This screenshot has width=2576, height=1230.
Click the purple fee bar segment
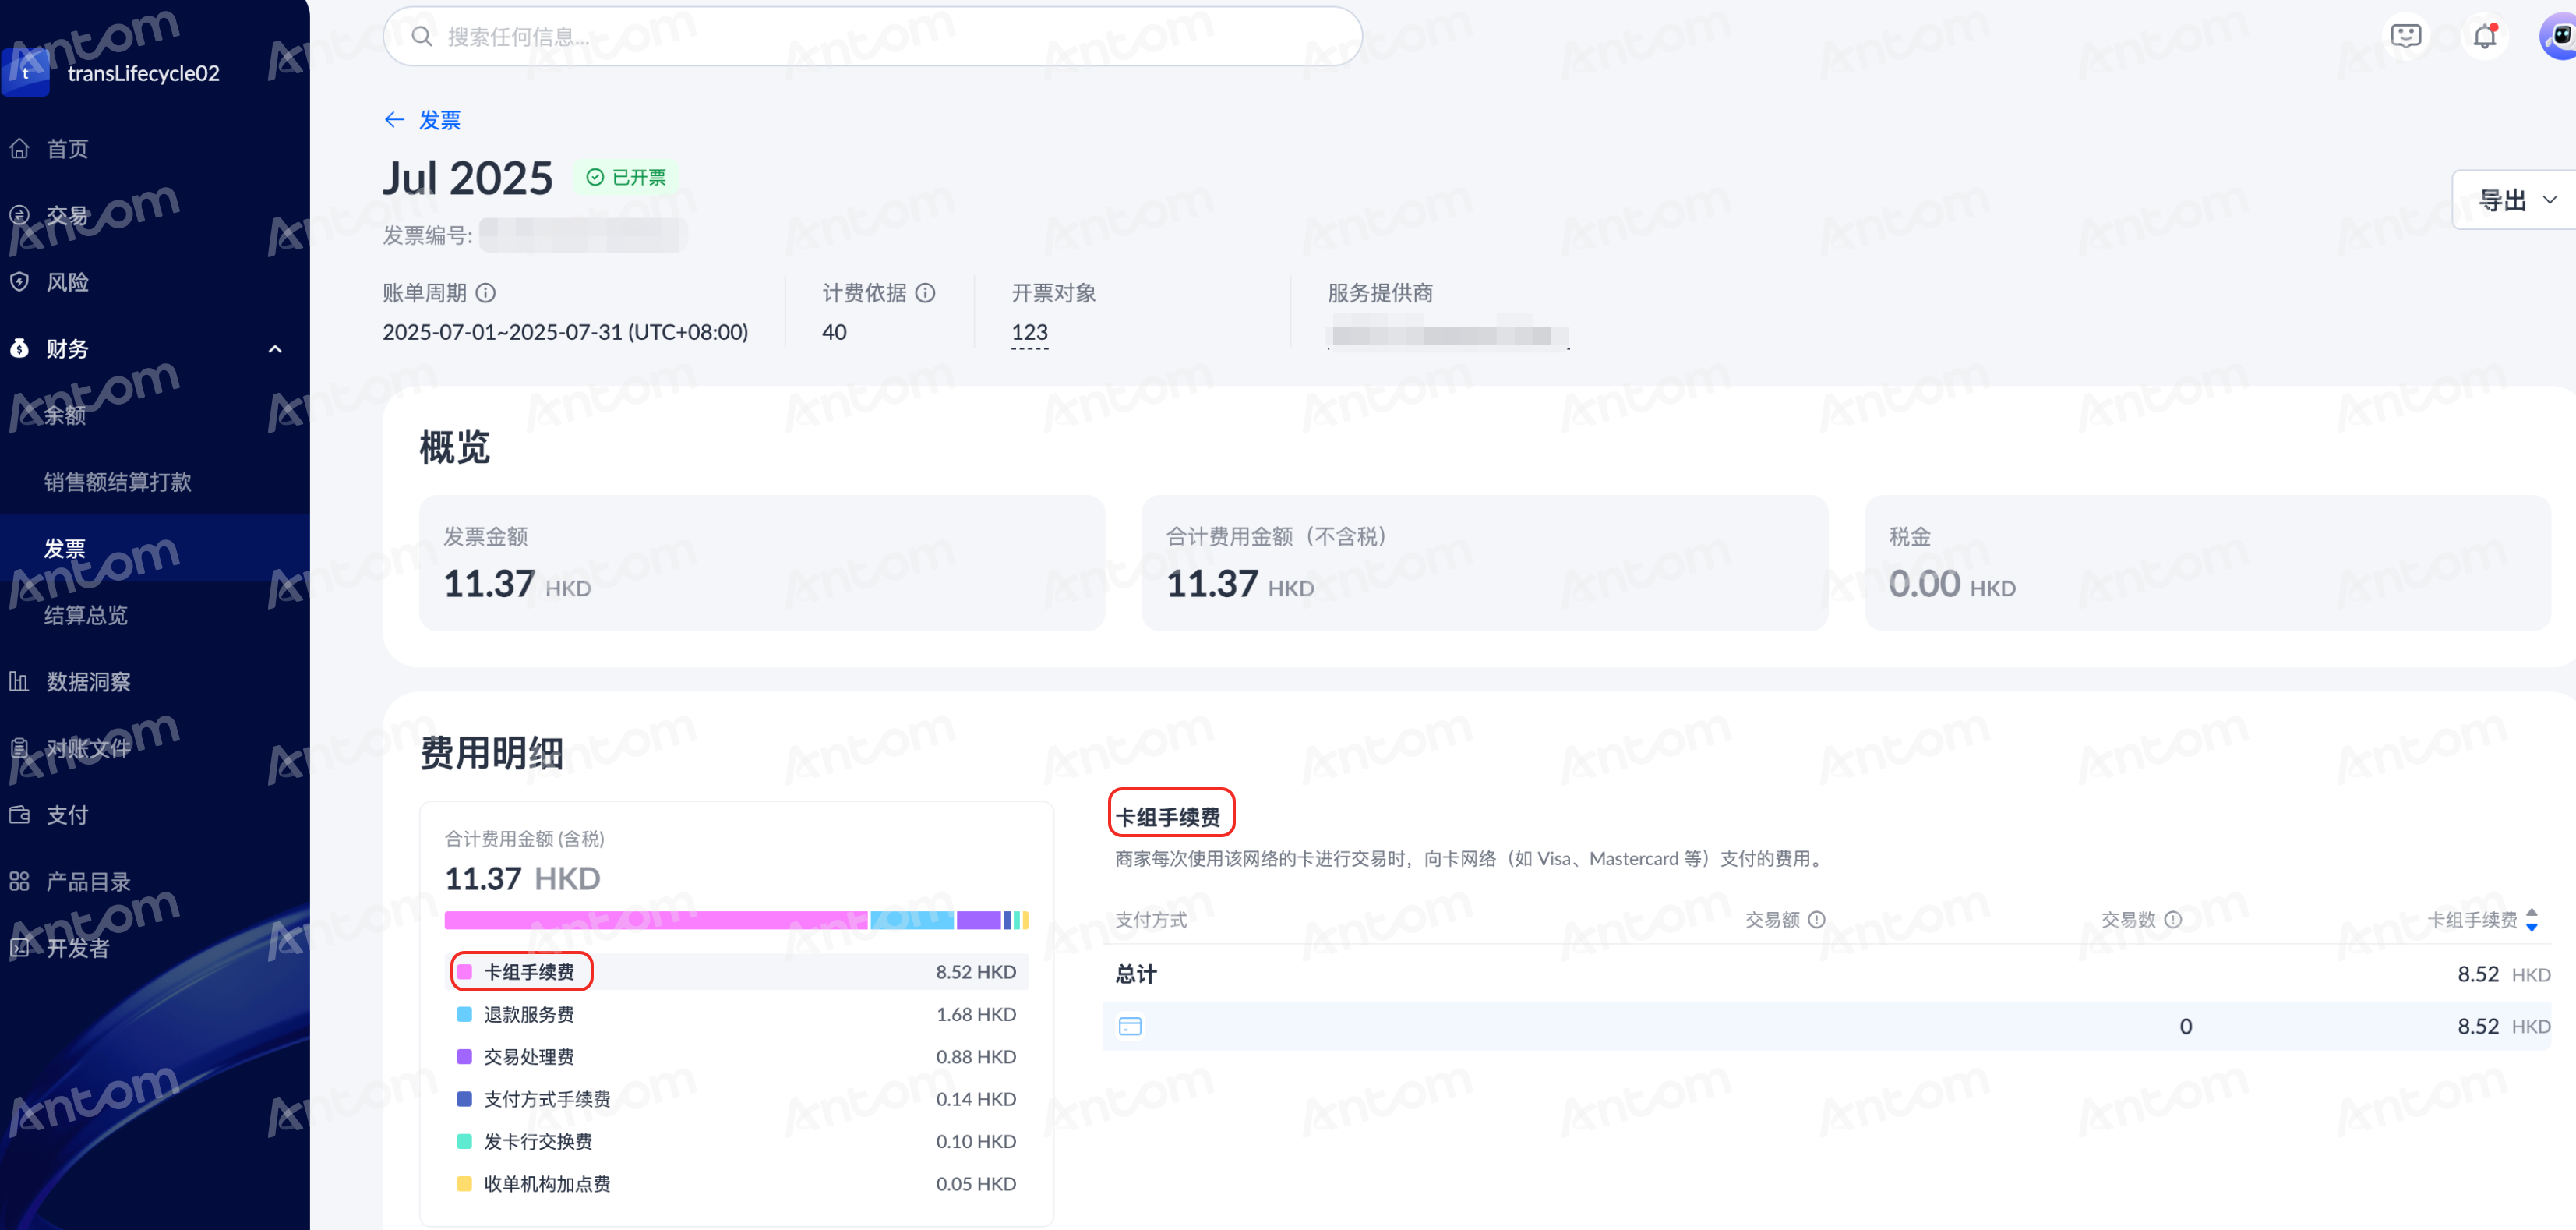979,920
